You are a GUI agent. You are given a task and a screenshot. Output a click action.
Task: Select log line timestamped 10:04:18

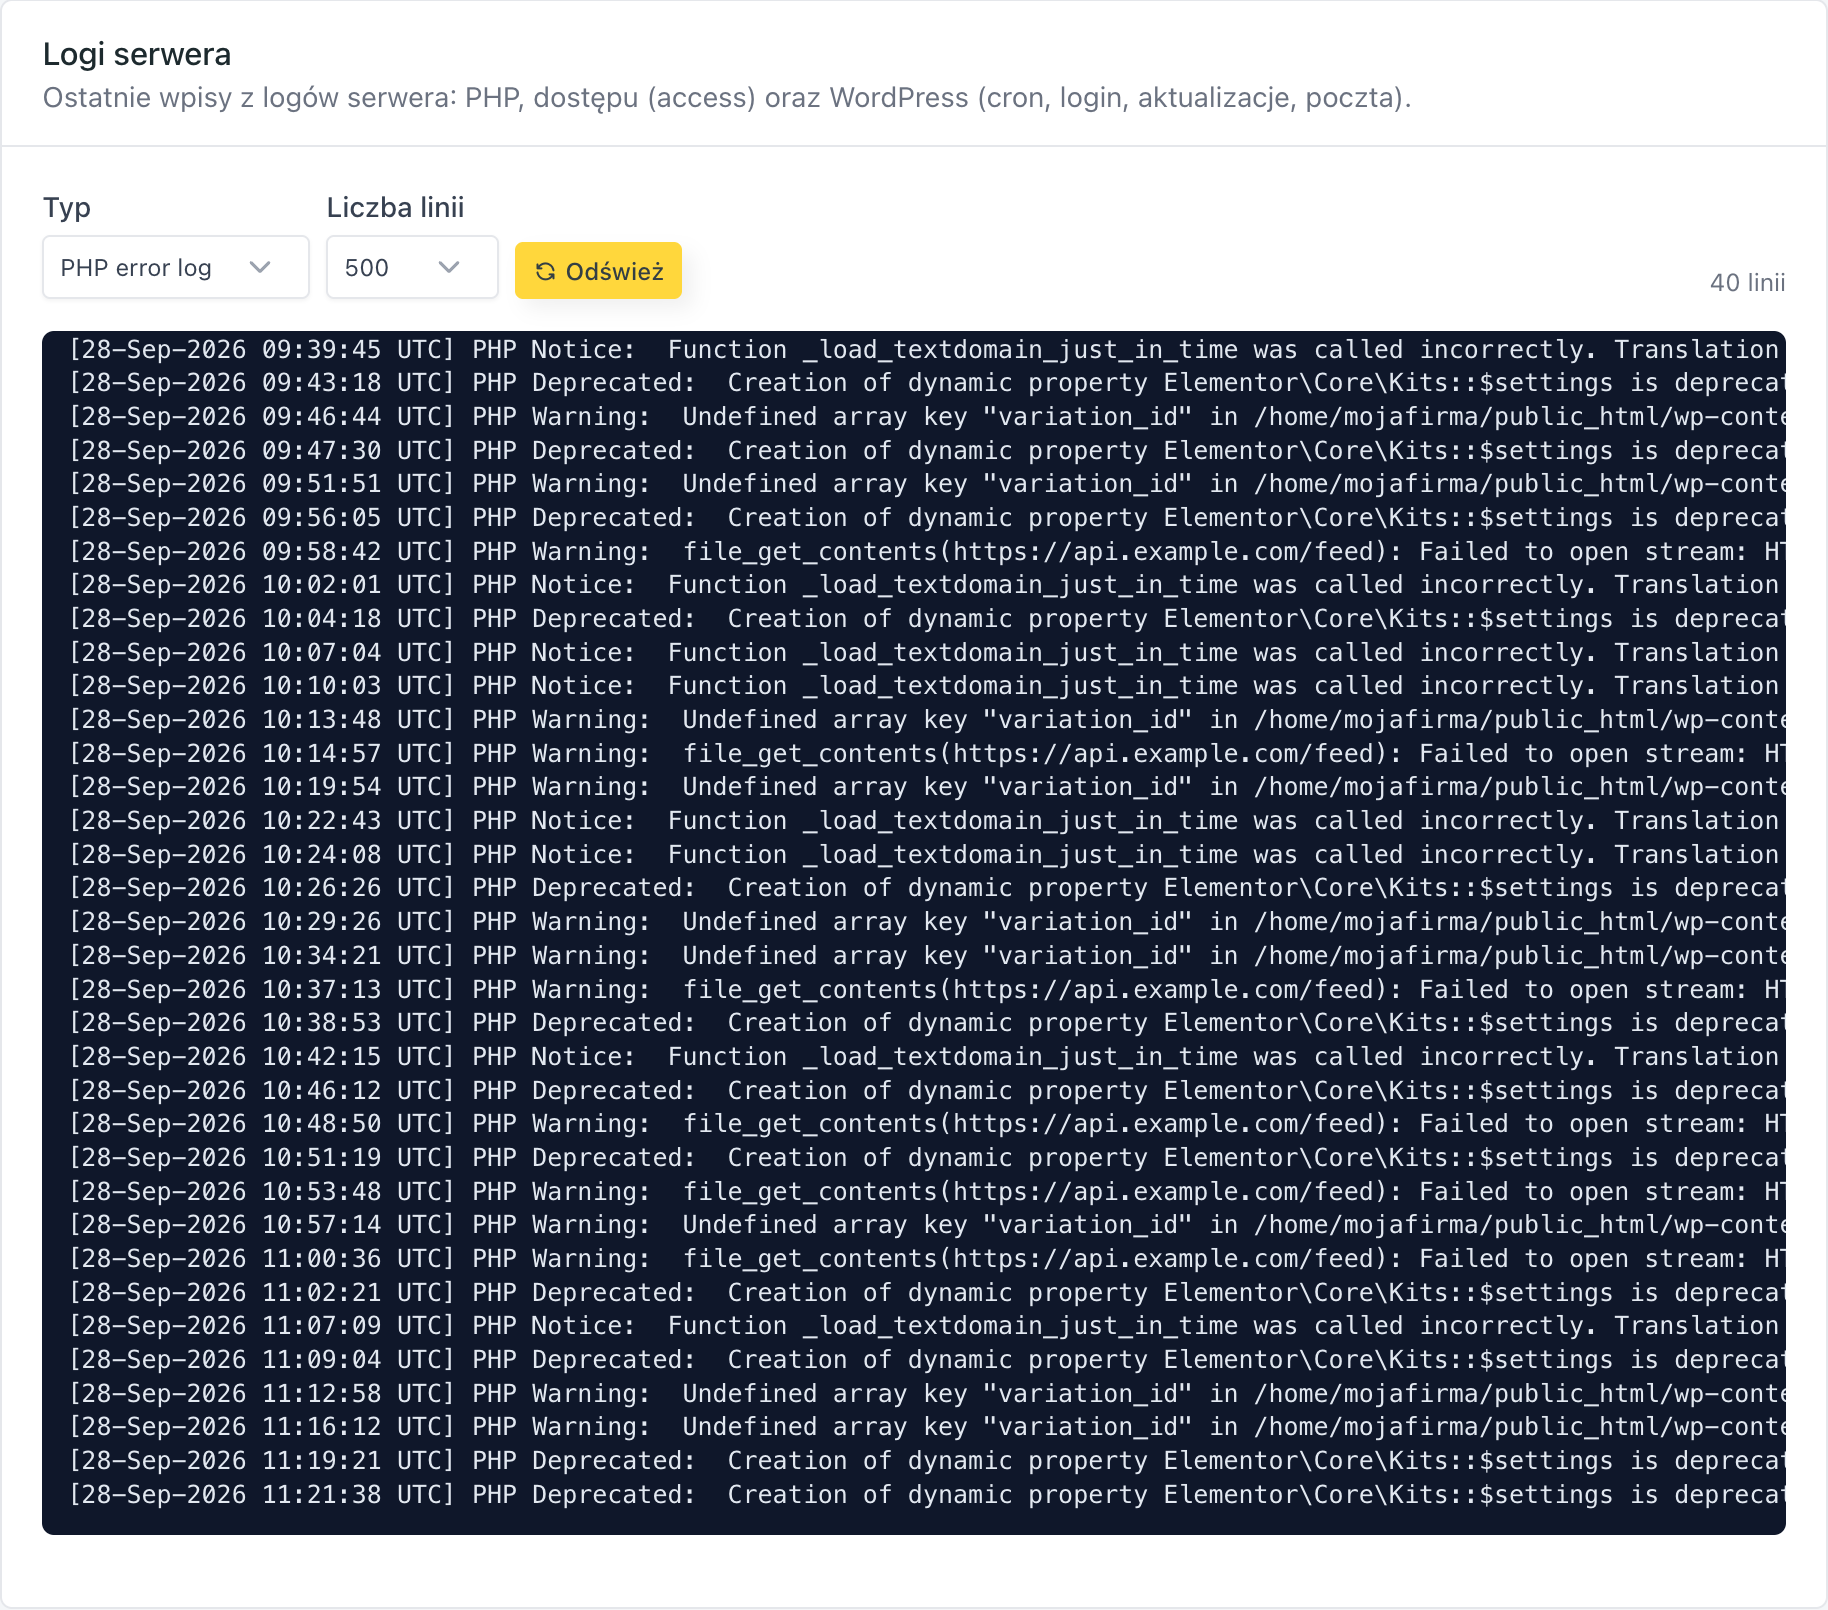[x=927, y=619]
